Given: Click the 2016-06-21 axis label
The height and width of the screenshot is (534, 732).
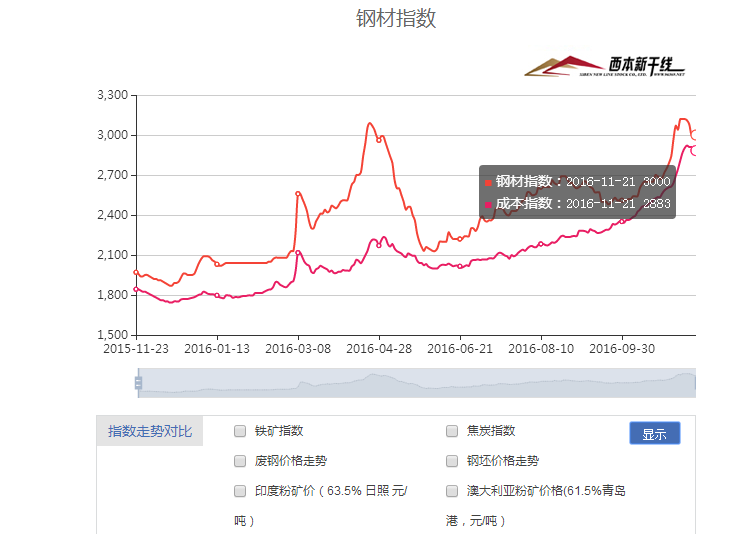Looking at the screenshot, I should (460, 349).
